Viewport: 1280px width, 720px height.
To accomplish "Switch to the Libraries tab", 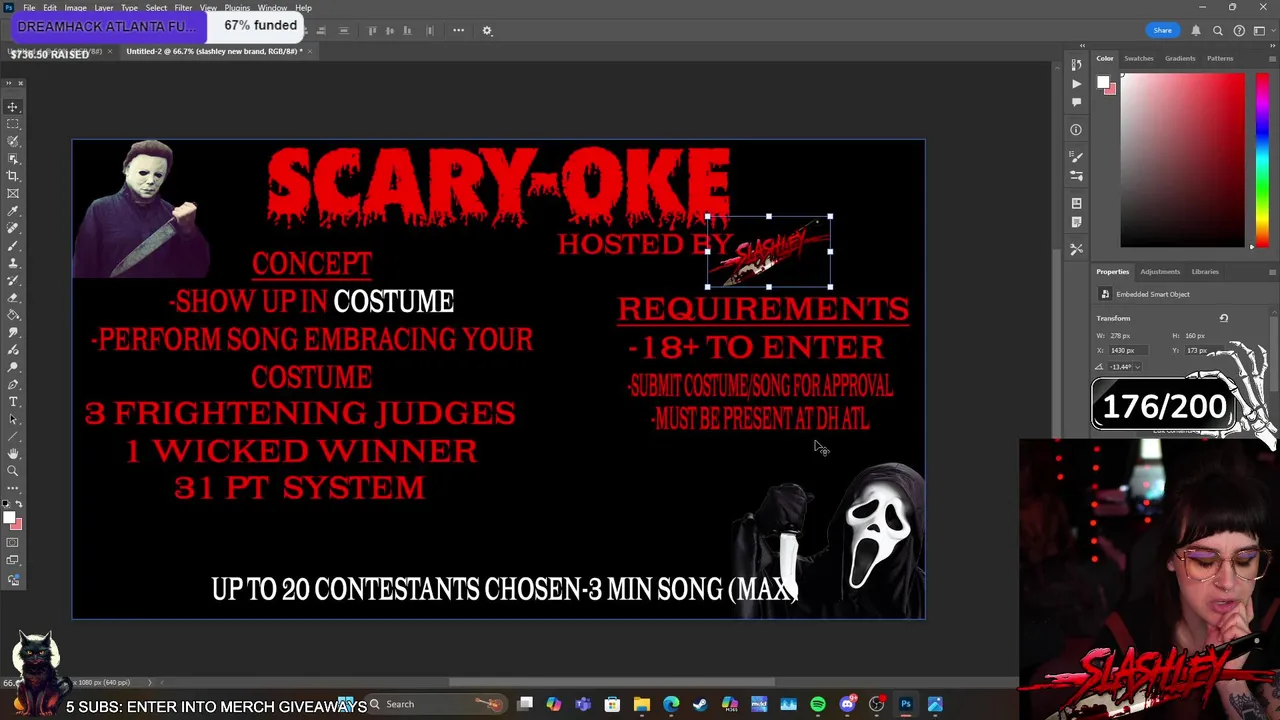I will [x=1205, y=272].
